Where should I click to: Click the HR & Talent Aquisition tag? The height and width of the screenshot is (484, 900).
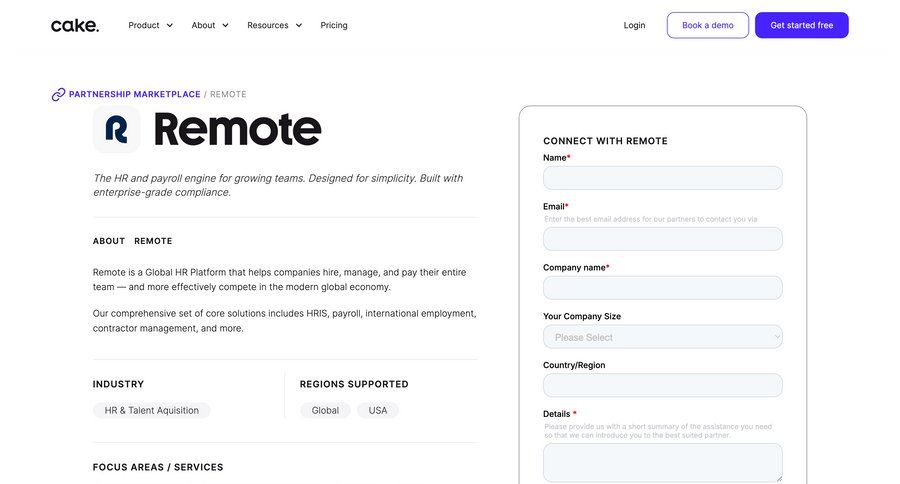[152, 410]
